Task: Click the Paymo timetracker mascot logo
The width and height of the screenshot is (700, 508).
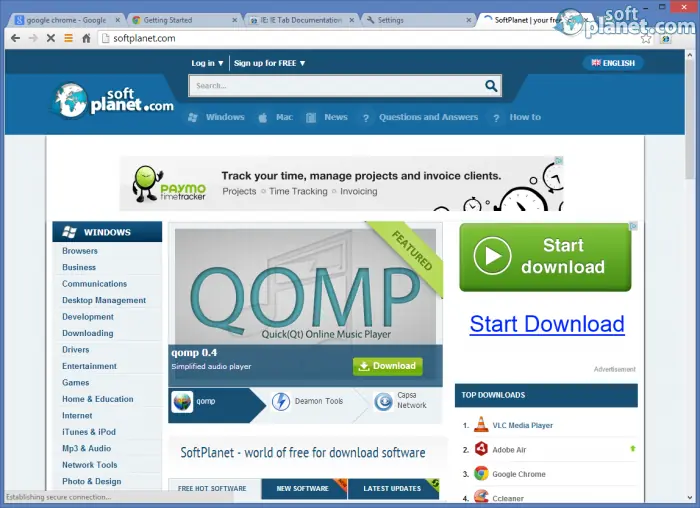Action: click(x=169, y=184)
